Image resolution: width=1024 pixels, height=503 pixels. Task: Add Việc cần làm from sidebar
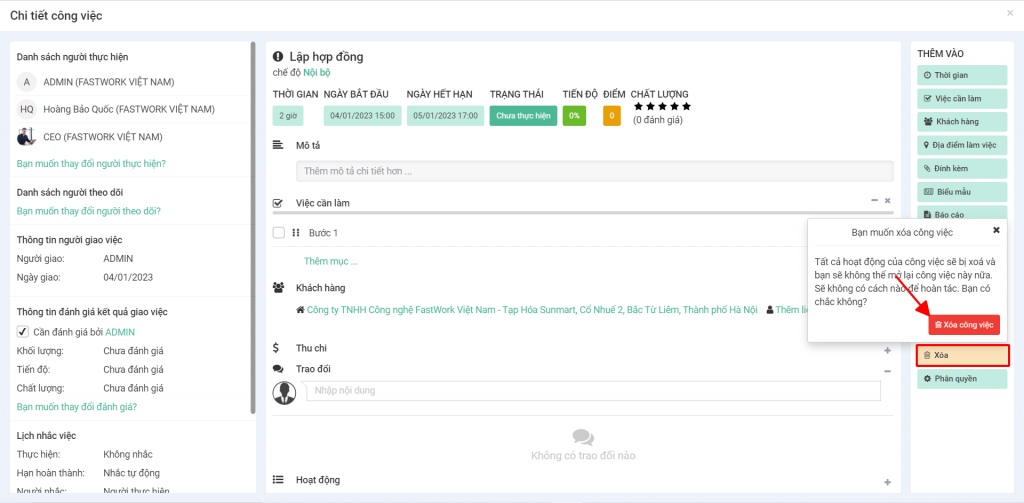click(962, 98)
